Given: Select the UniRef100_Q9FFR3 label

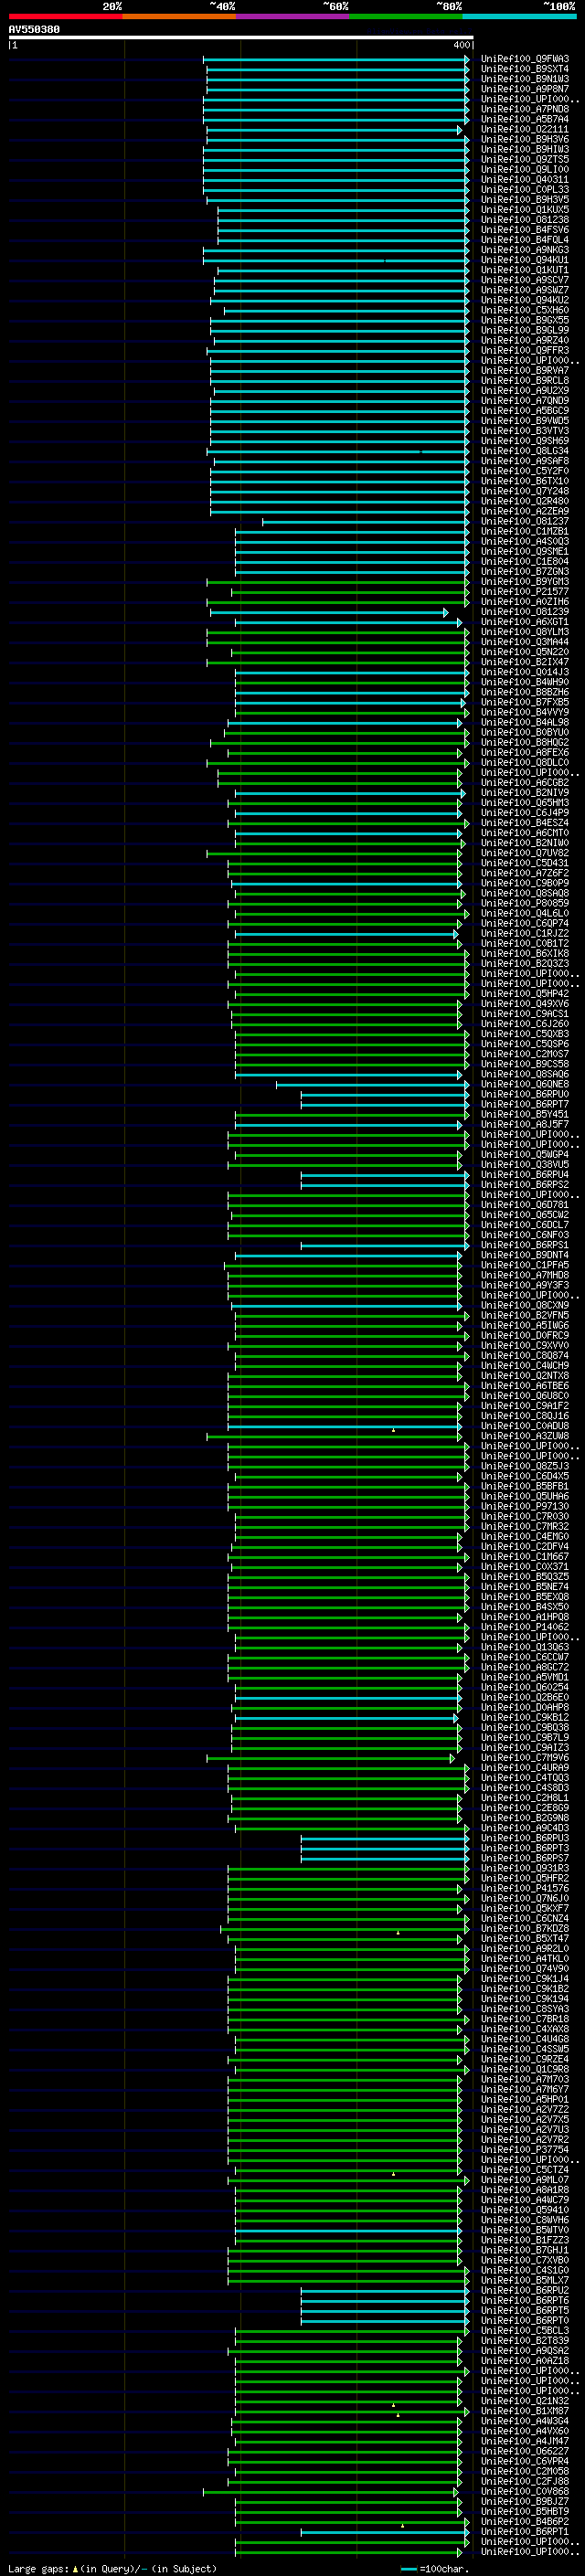Looking at the screenshot, I should click(x=525, y=350).
